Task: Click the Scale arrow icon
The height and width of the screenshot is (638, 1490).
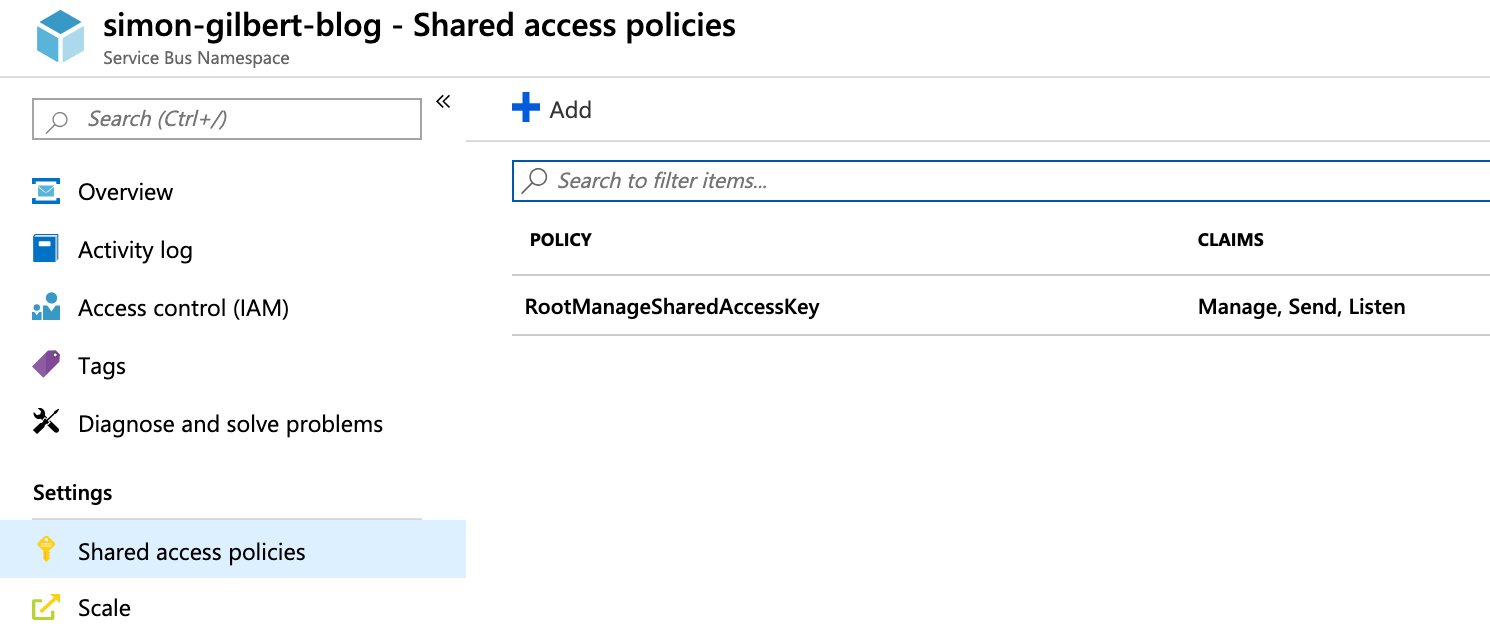Action: [46, 607]
